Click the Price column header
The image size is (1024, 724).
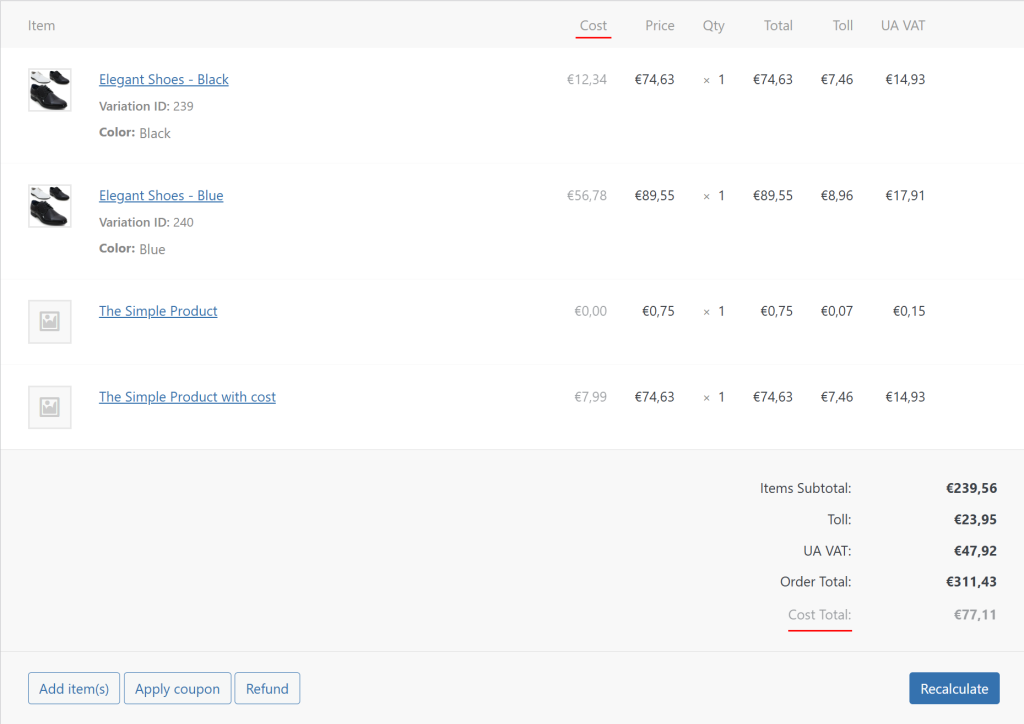(x=660, y=25)
